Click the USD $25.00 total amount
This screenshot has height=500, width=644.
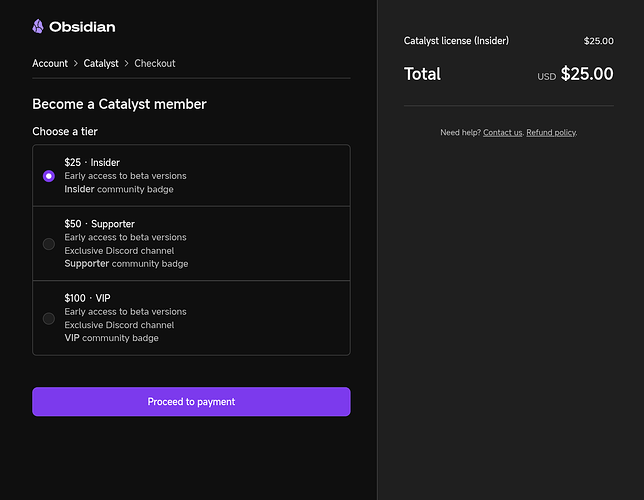coord(575,74)
